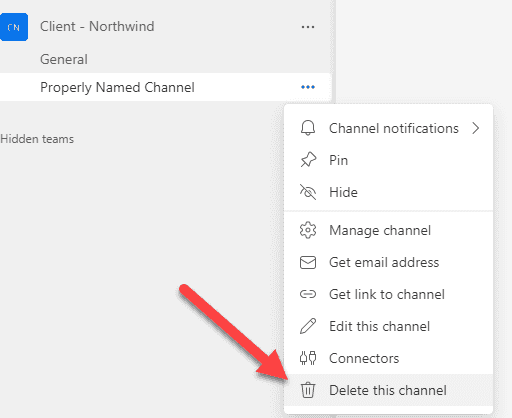Screen dimensions: 512x418
Task: Click the trash can delete icon
Action: tap(308, 390)
